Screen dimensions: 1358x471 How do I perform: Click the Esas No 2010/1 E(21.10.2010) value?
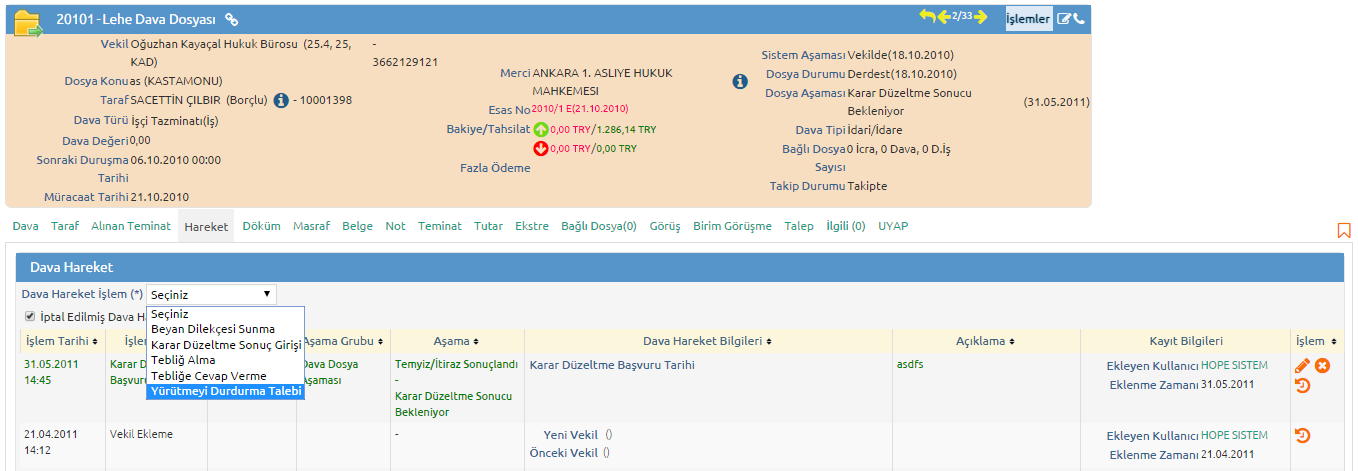click(580, 108)
